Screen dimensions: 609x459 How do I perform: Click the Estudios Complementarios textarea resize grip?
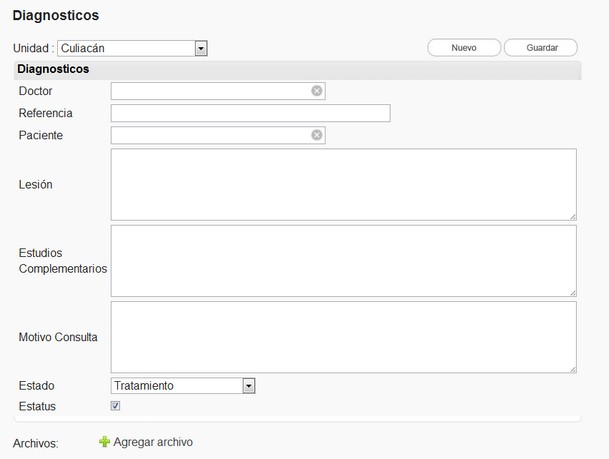pos(572,292)
